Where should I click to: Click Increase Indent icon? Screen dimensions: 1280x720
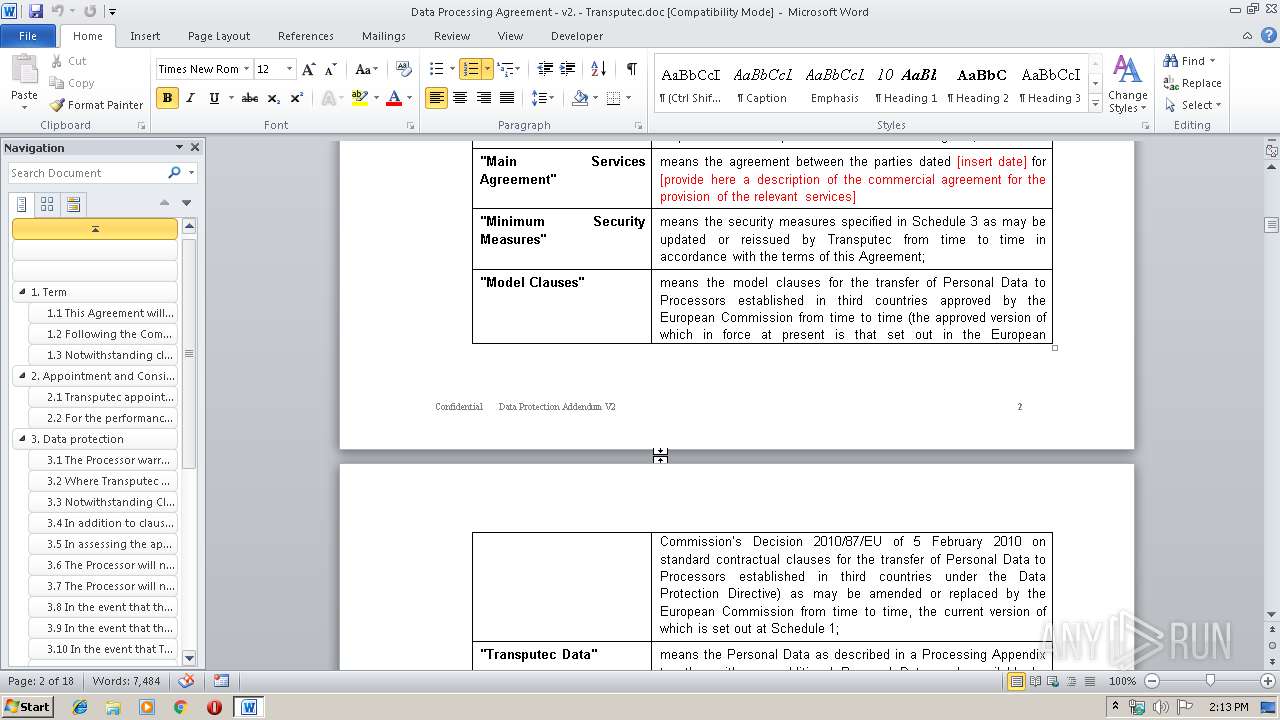coord(567,69)
